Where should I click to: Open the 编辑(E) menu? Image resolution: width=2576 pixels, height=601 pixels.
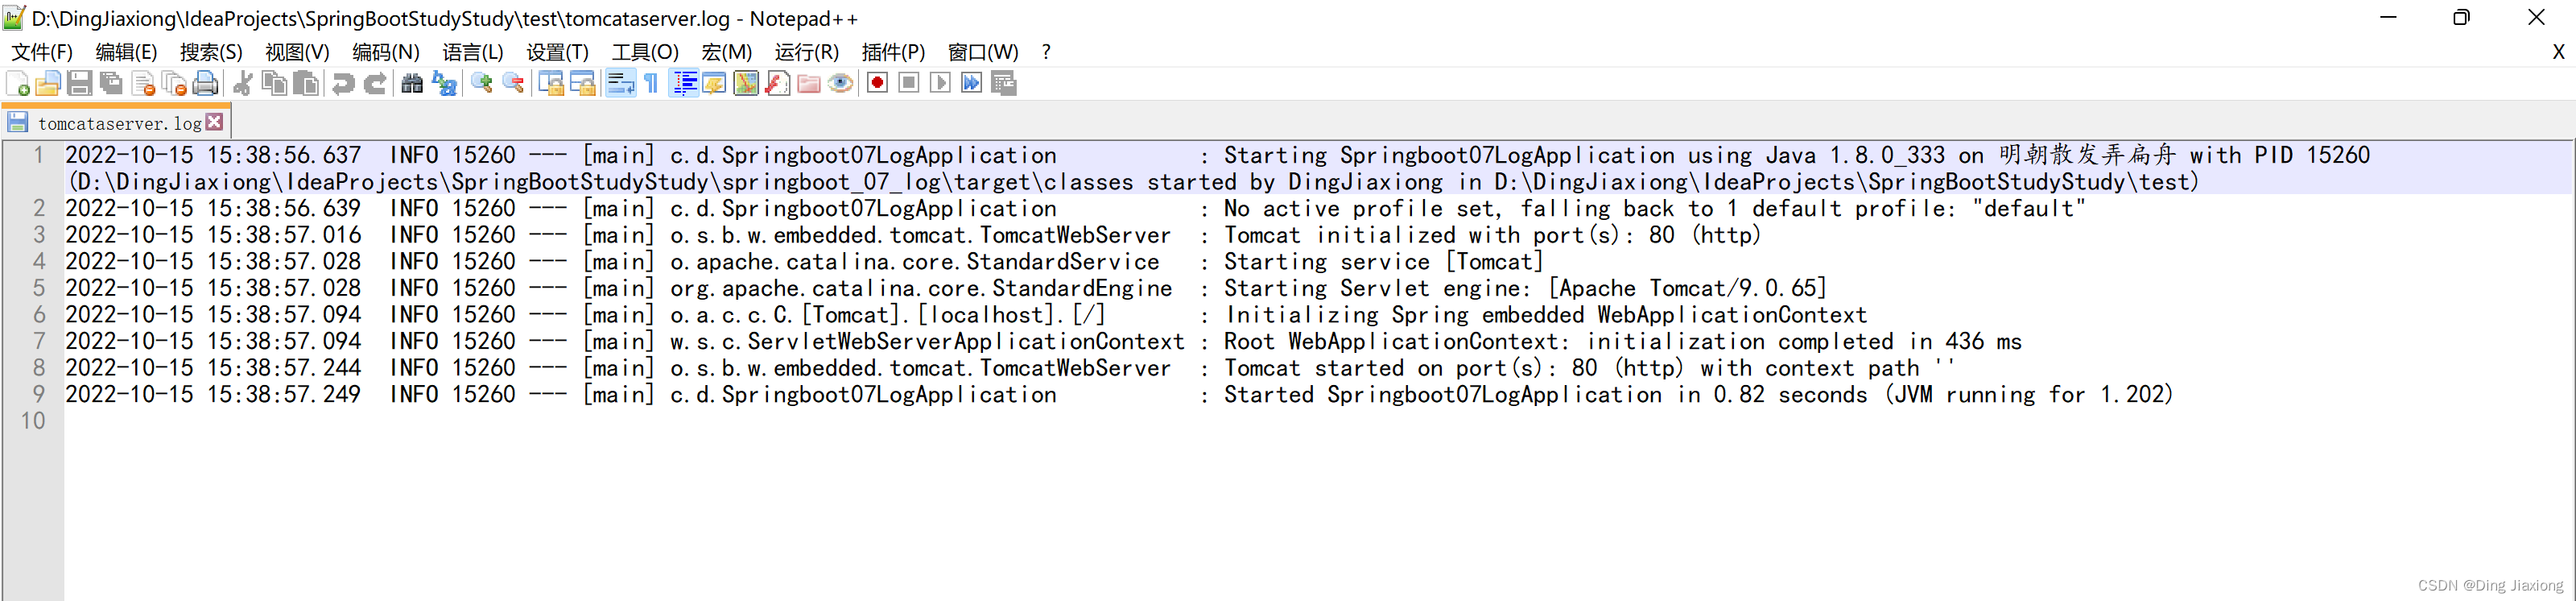tap(126, 52)
